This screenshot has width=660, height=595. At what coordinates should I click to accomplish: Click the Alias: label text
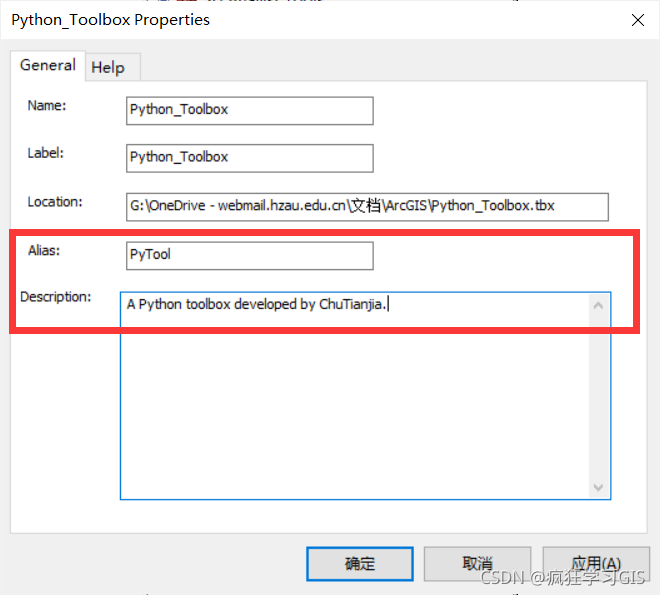pos(44,251)
